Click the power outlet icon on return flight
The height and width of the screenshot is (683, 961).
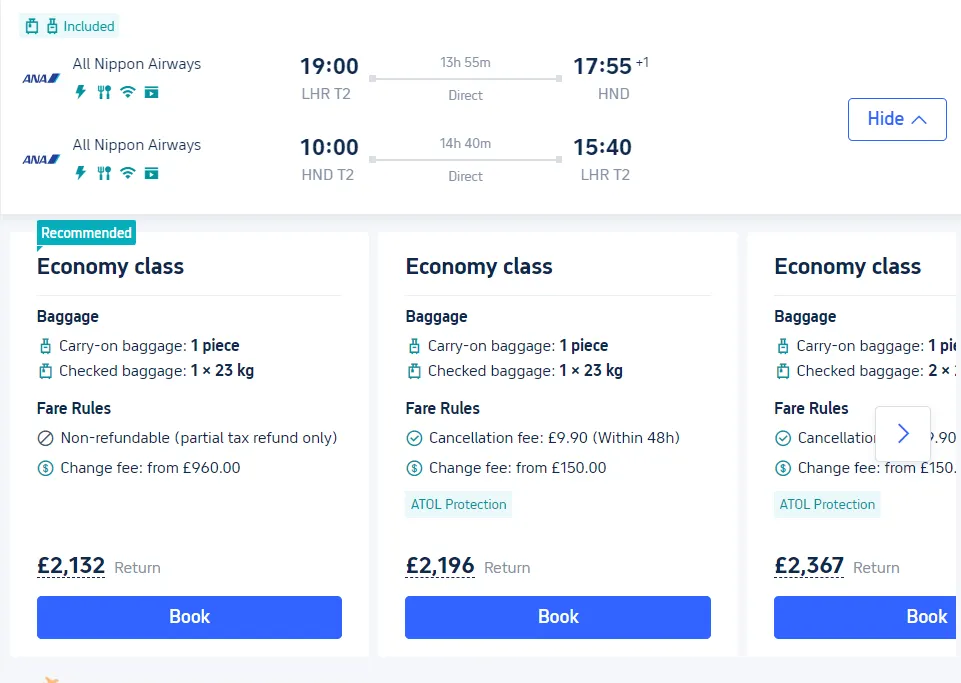pyautogui.click(x=80, y=173)
